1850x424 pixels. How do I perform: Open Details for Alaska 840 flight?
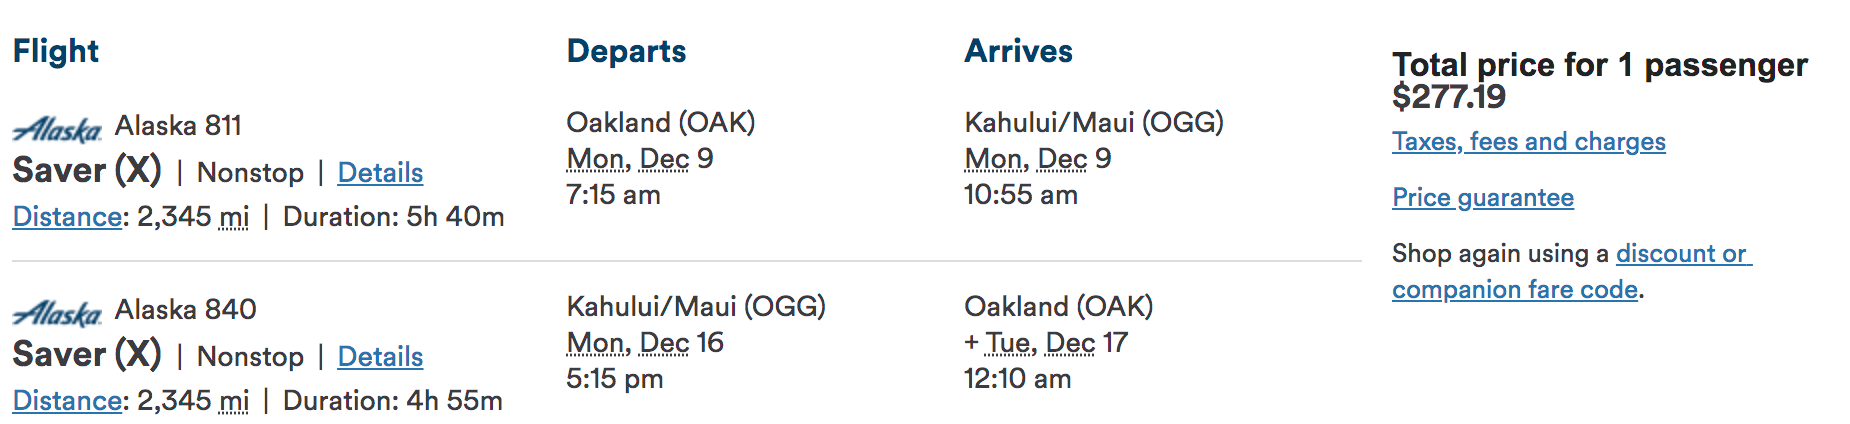[380, 357]
